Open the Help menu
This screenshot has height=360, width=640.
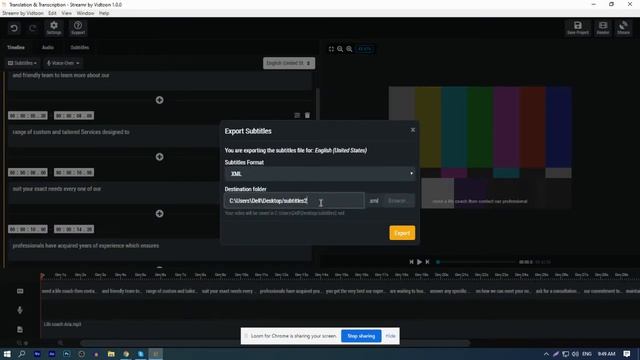pos(104,13)
